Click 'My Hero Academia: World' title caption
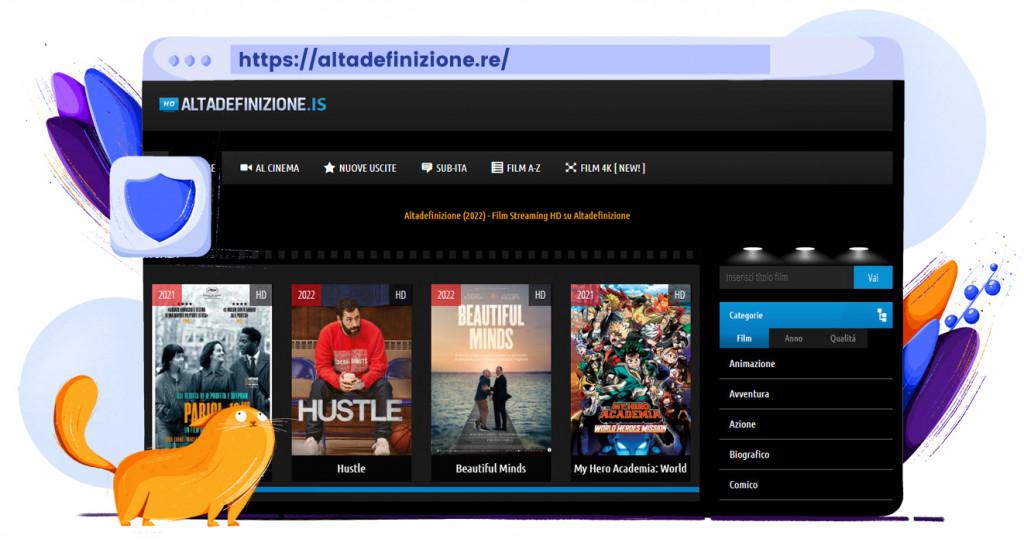 click(630, 468)
